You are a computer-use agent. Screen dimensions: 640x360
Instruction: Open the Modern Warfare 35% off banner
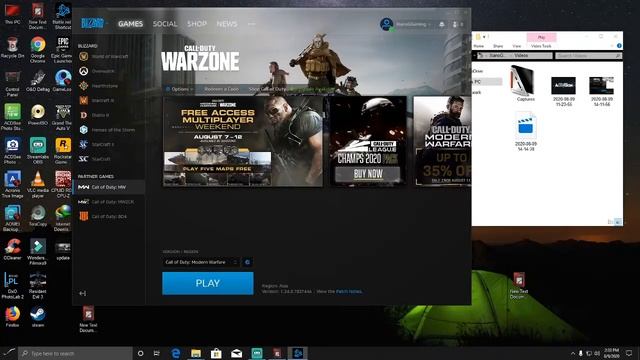(x=442, y=141)
